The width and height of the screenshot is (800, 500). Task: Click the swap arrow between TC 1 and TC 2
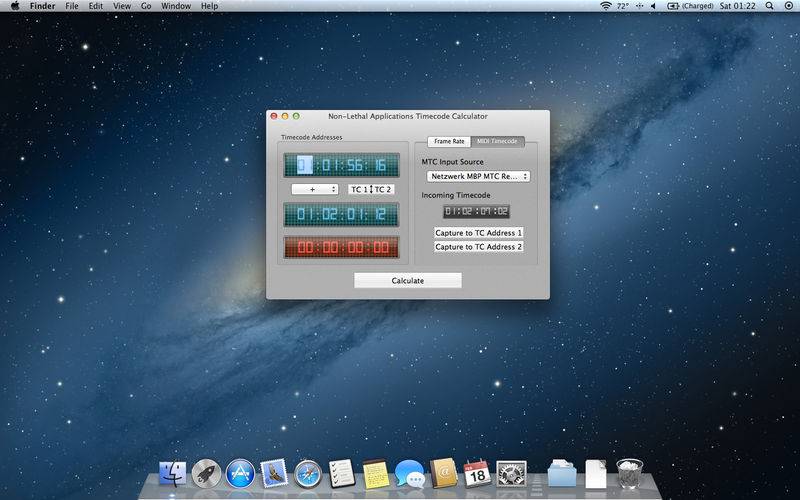[371, 189]
